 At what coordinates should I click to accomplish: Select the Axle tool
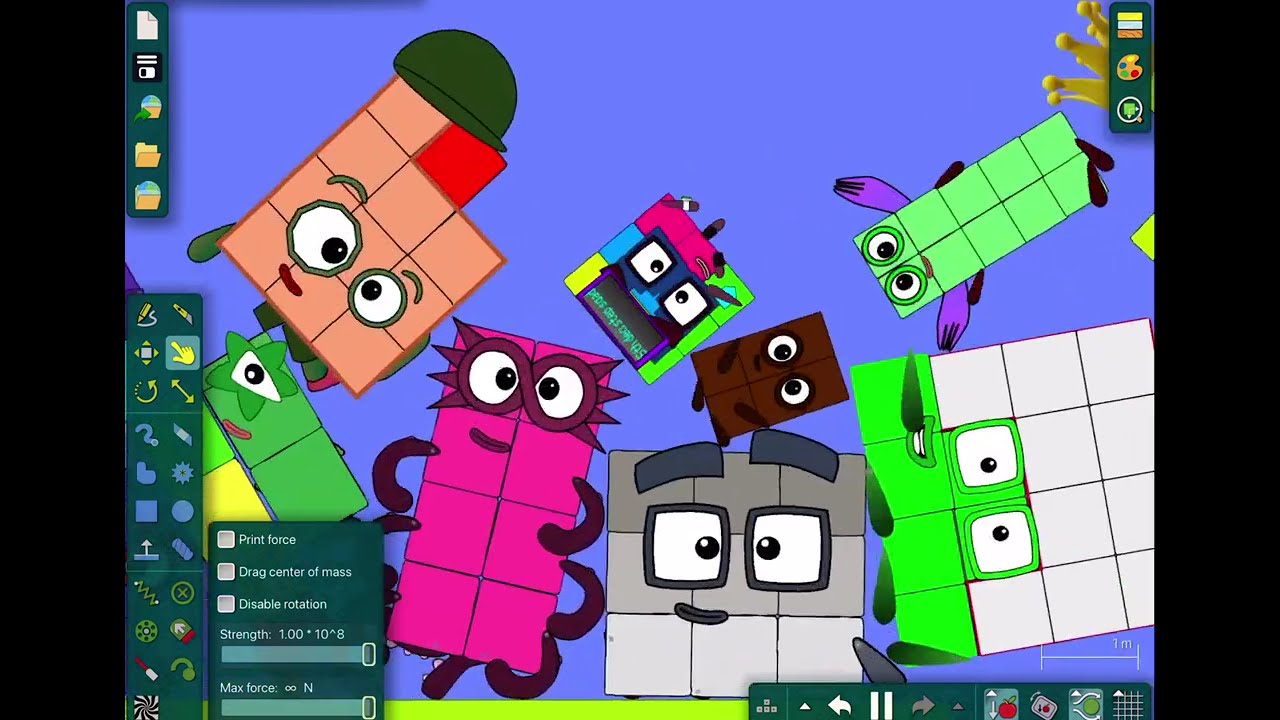tap(147, 631)
